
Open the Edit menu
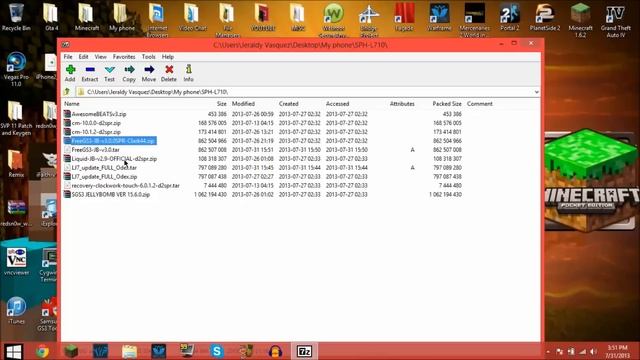[x=83, y=57]
